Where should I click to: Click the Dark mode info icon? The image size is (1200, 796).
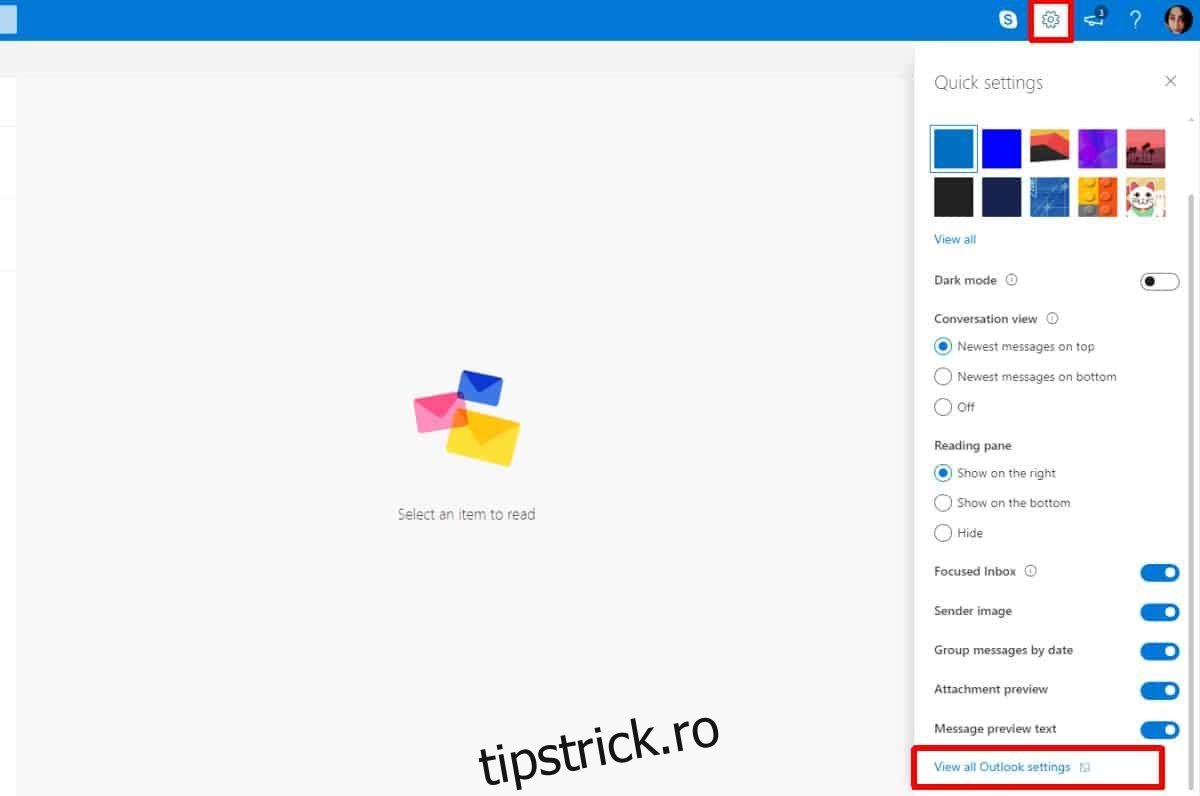click(x=1011, y=280)
